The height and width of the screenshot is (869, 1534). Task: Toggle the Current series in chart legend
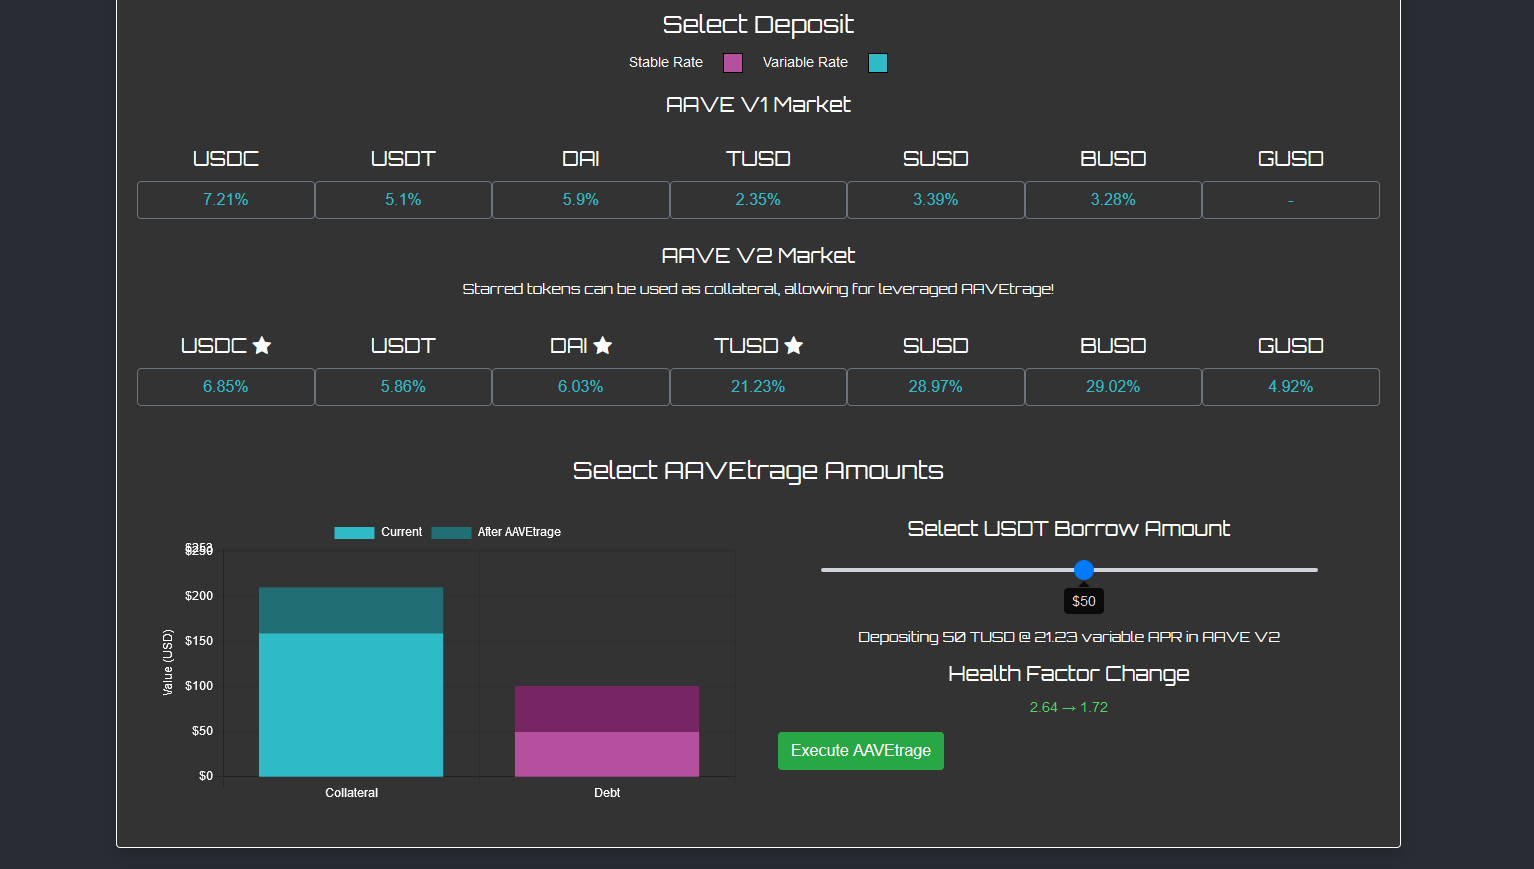point(378,532)
